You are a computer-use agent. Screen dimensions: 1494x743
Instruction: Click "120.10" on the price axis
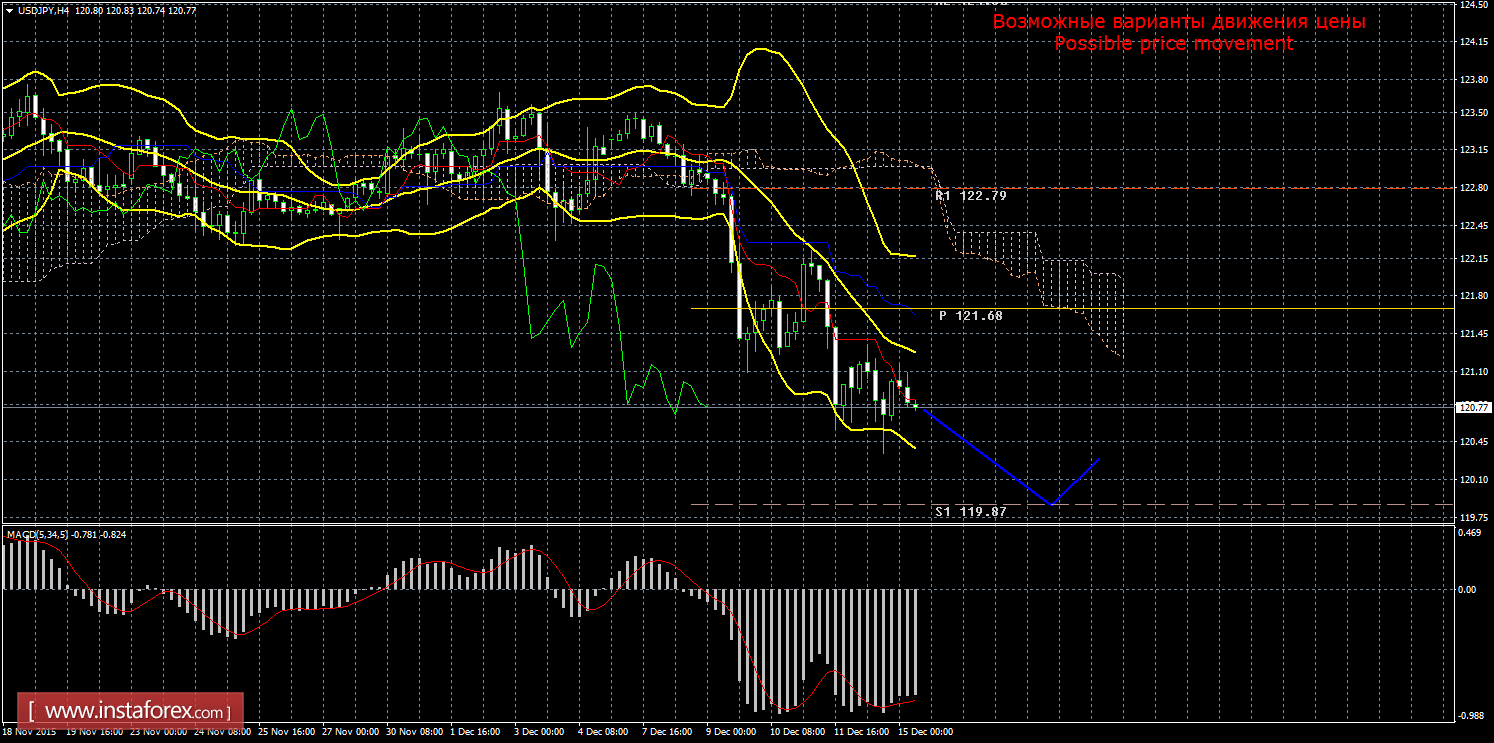(1473, 479)
